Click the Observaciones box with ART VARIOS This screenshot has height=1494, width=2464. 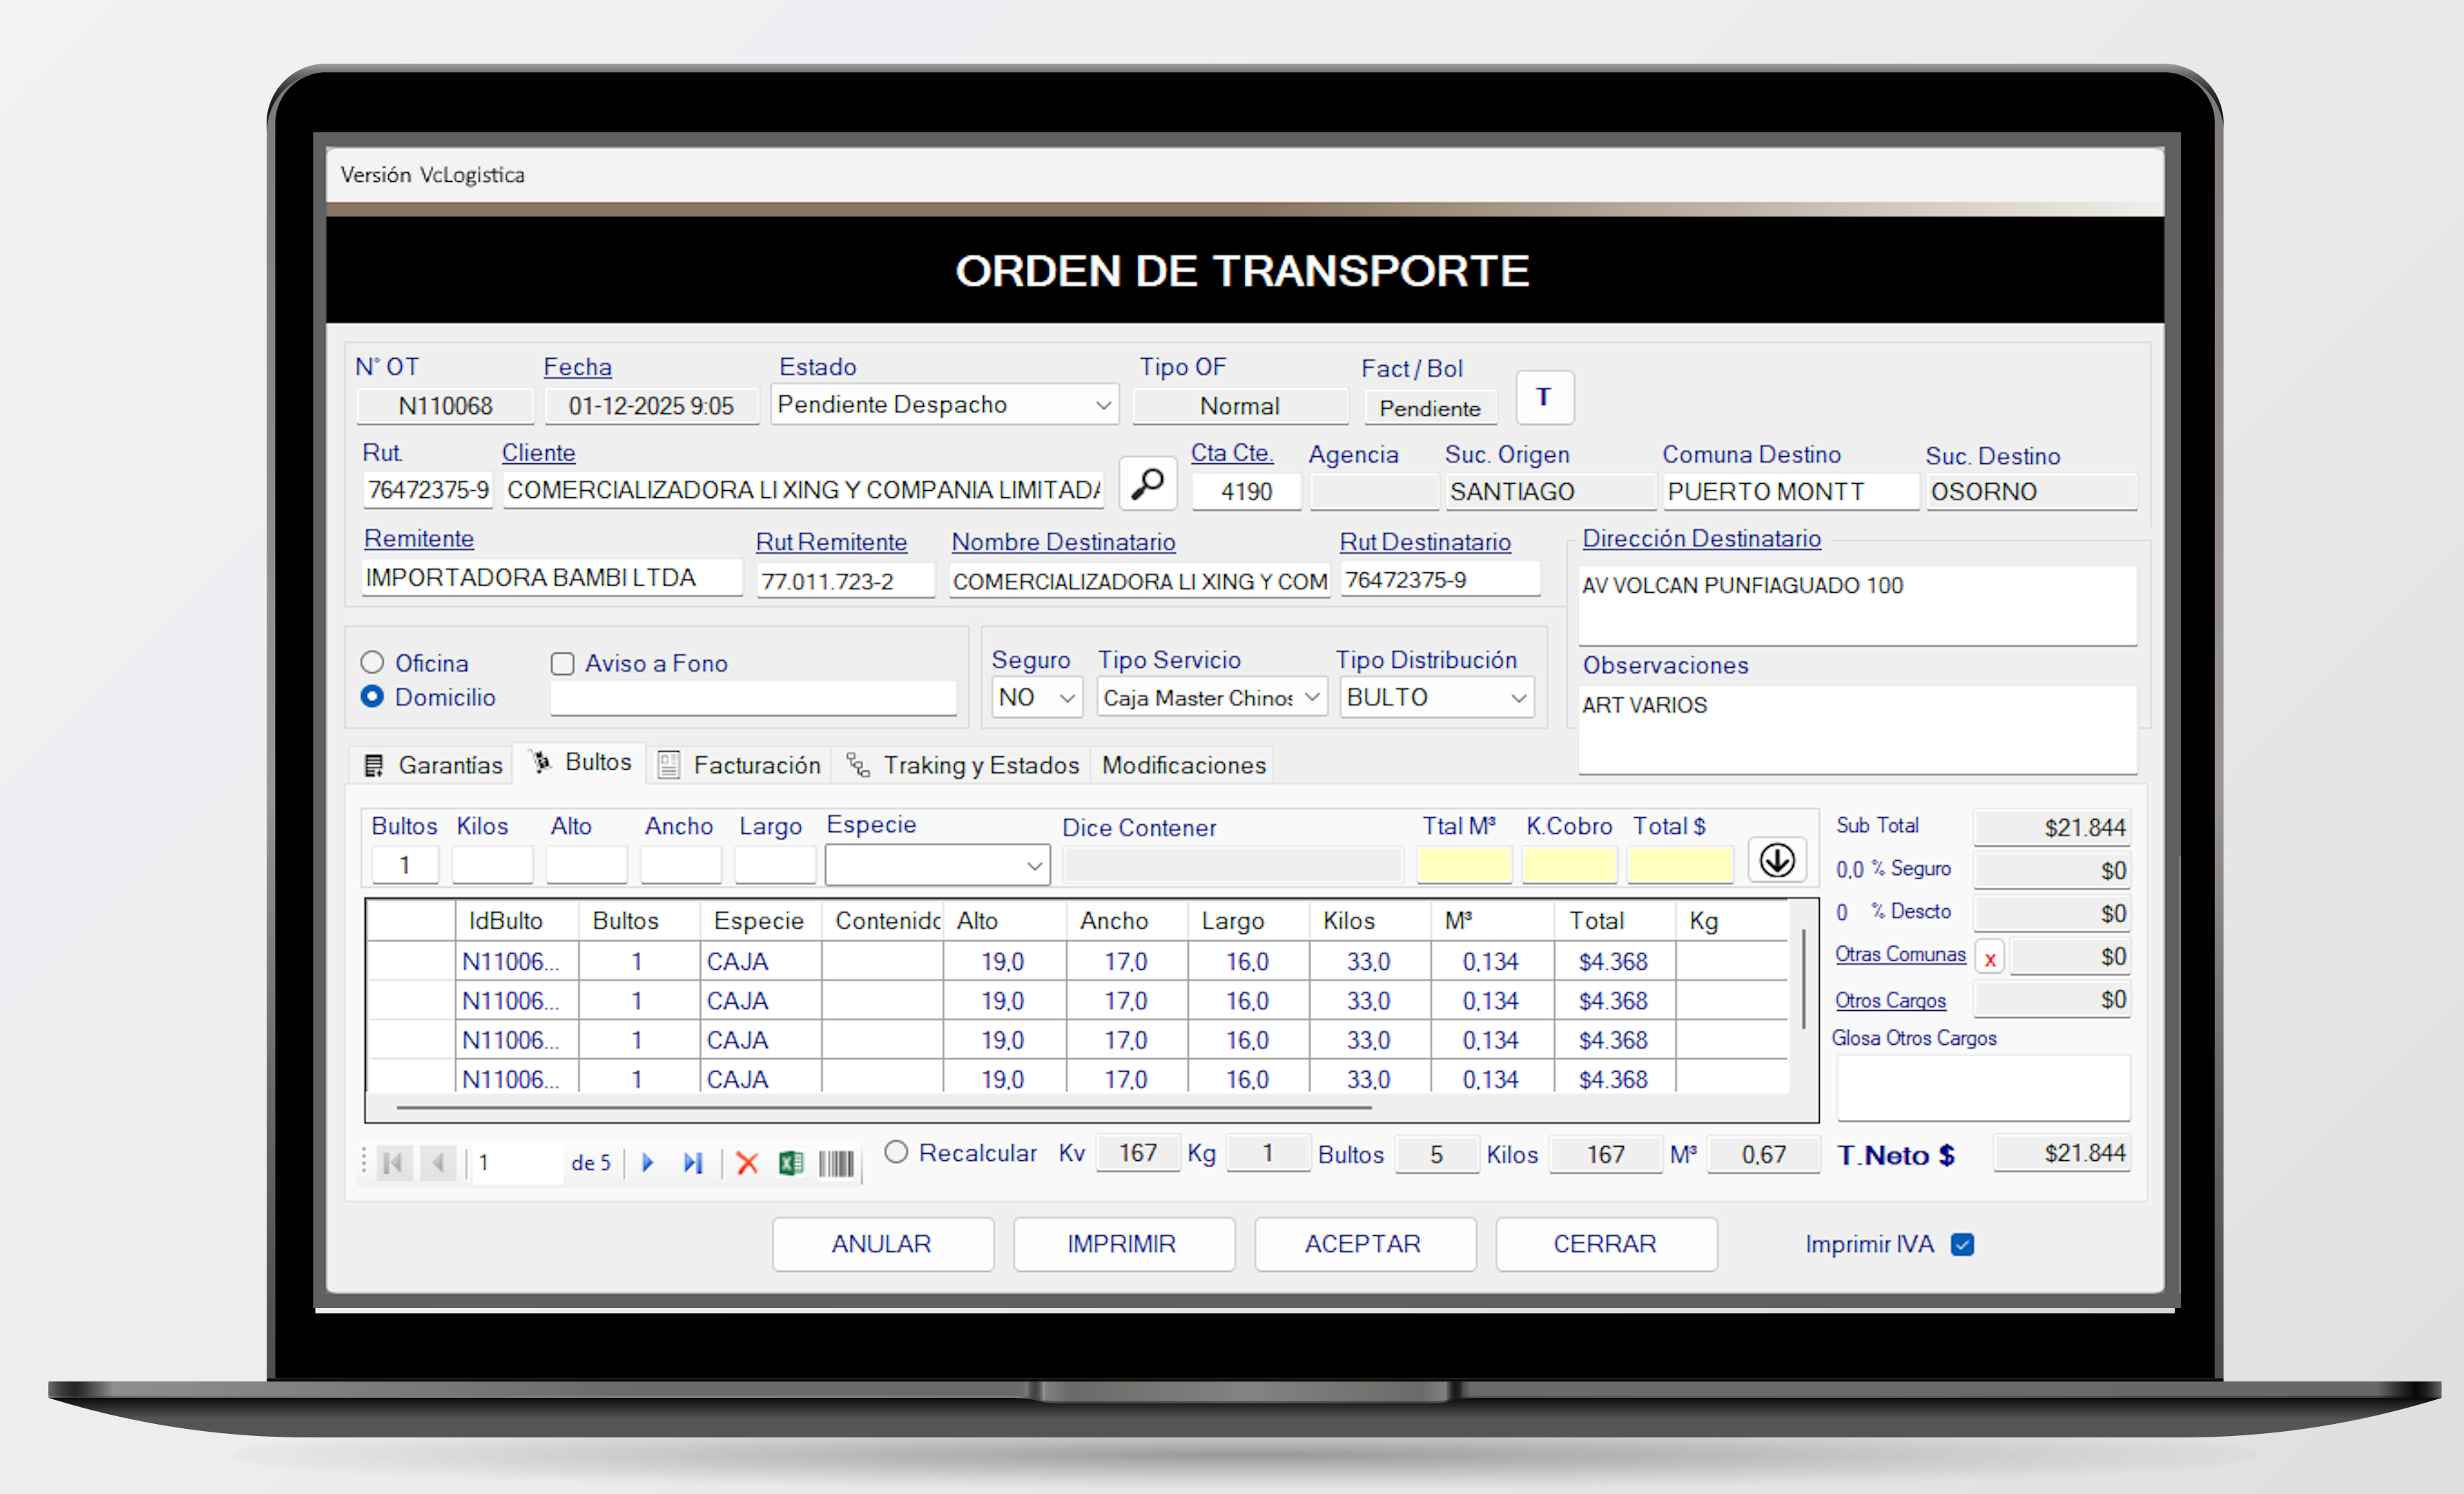coord(1858,729)
